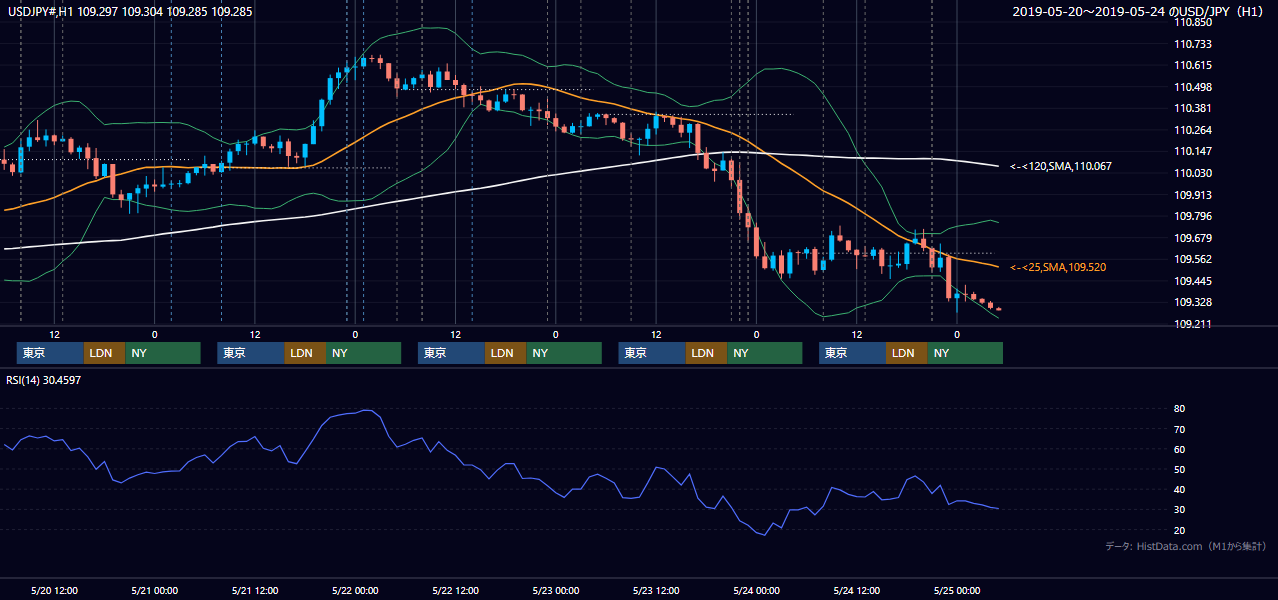Image resolution: width=1278 pixels, height=600 pixels.
Task: Click price axis value 109.211
Action: [x=1193, y=324]
